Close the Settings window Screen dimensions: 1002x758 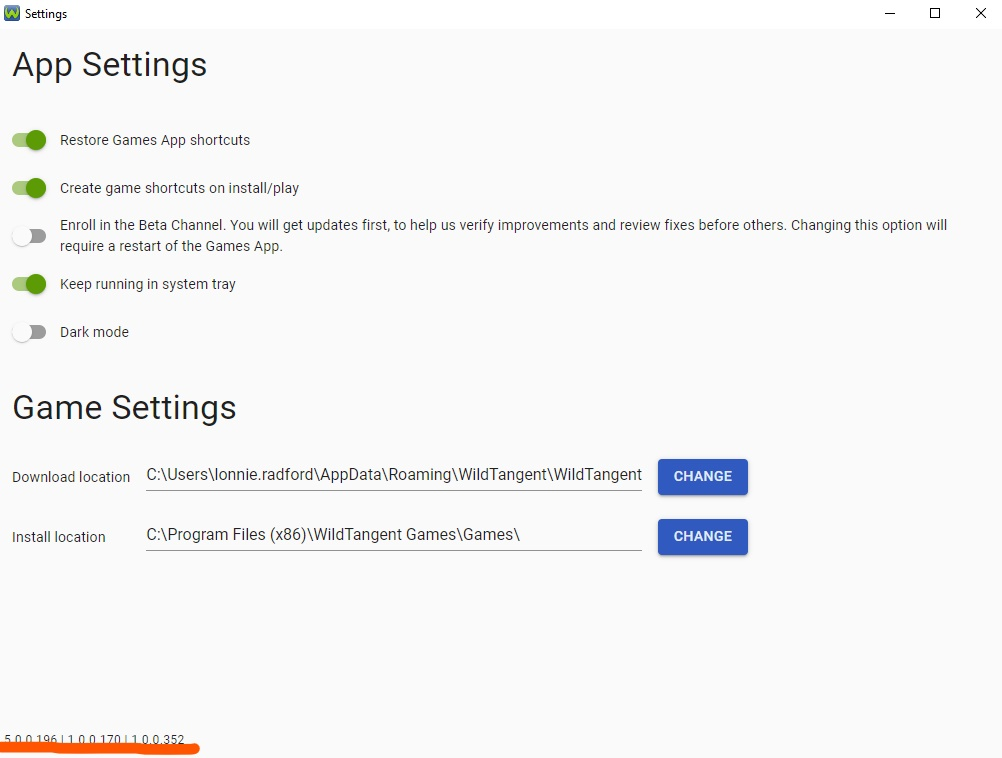980,13
